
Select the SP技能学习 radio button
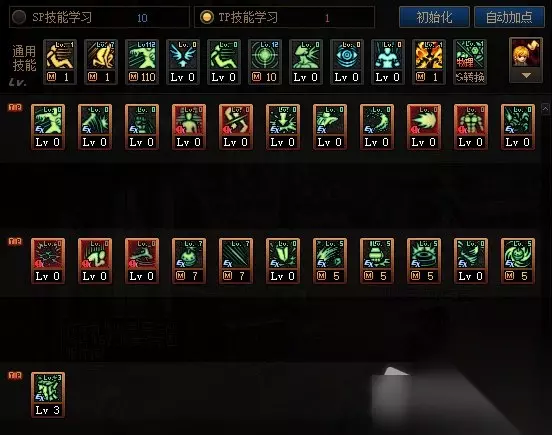tap(19, 17)
